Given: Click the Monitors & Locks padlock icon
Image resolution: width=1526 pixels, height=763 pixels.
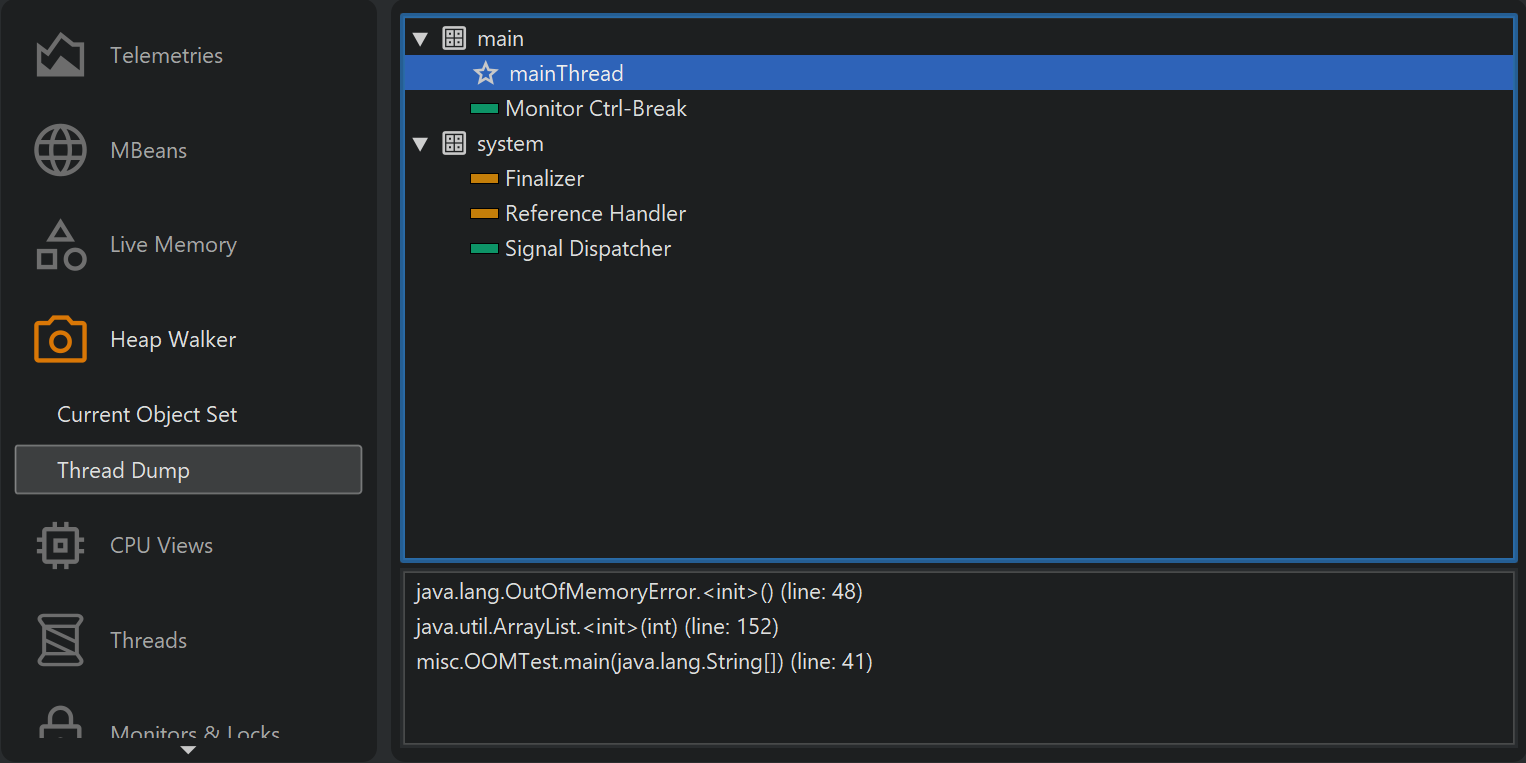Looking at the screenshot, I should [x=60, y=724].
